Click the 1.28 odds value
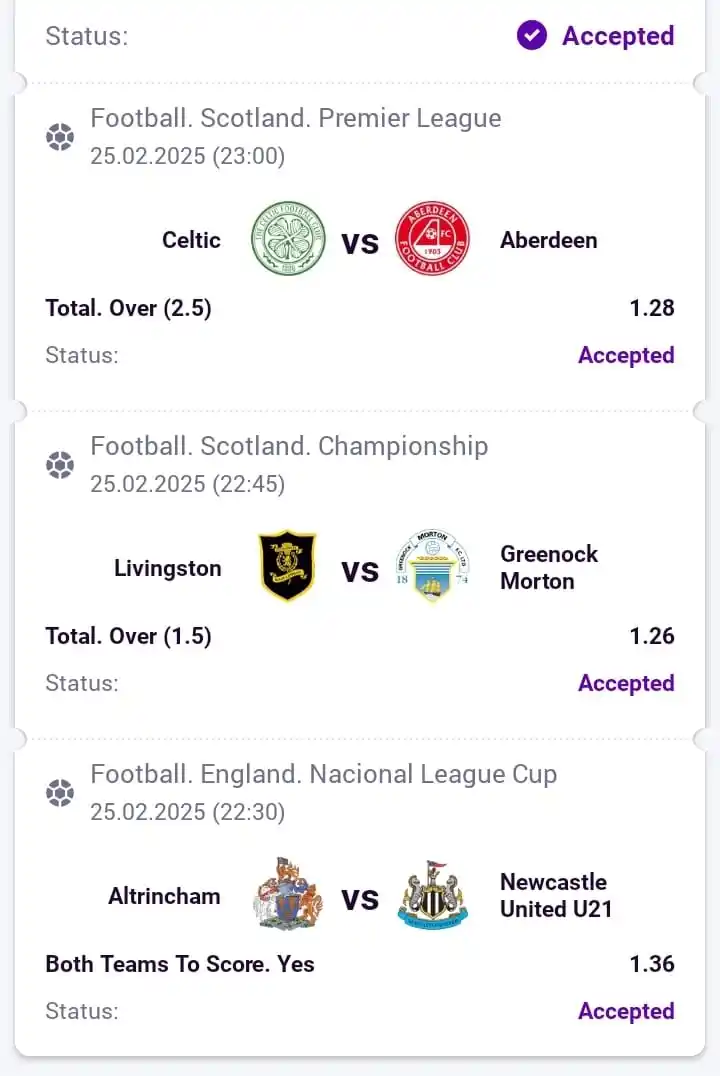 pyautogui.click(x=652, y=307)
